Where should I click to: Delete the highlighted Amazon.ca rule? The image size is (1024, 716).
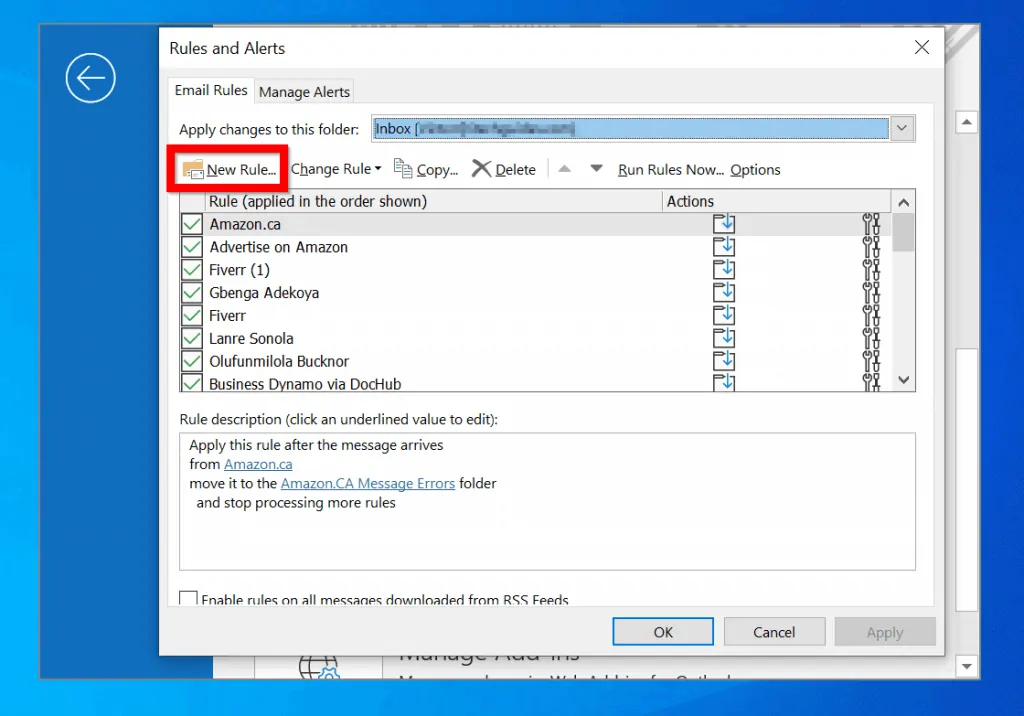[x=504, y=169]
